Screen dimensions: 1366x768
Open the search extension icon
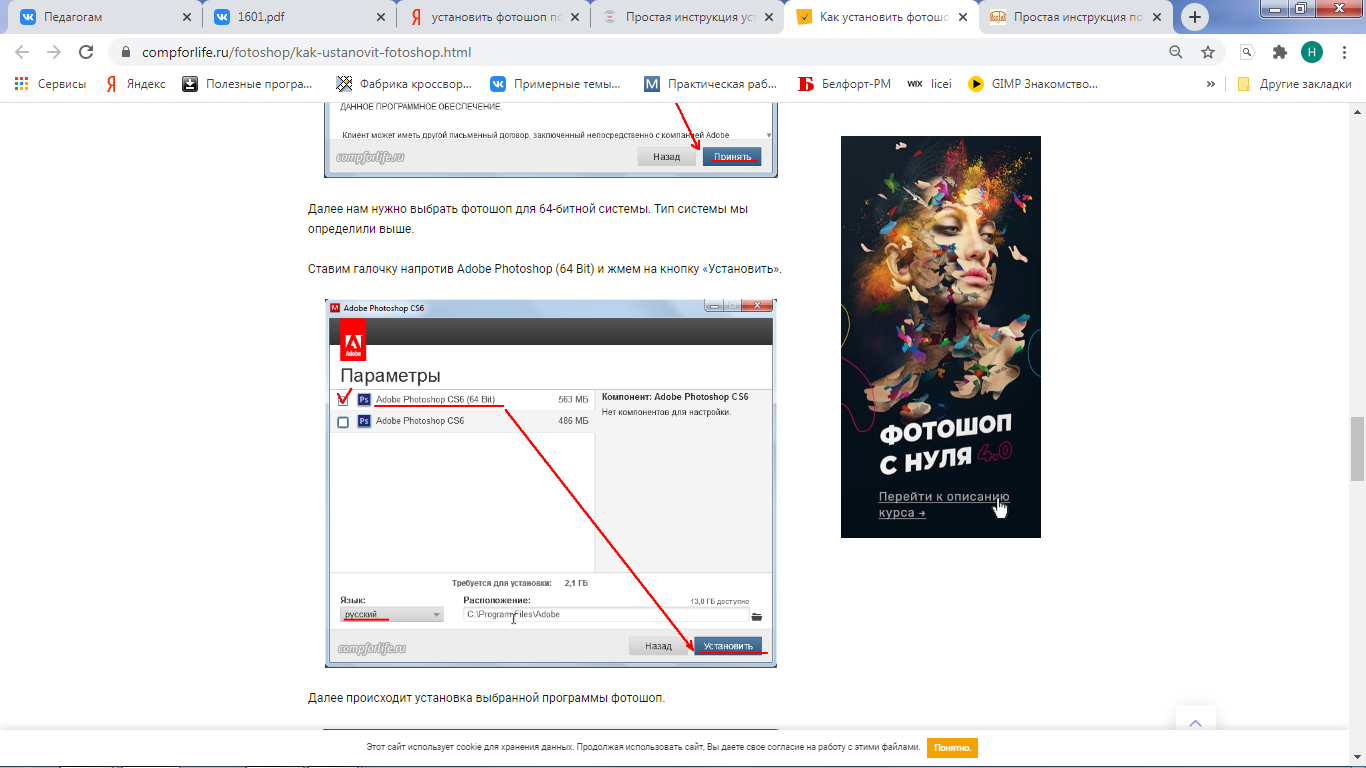point(1247,52)
